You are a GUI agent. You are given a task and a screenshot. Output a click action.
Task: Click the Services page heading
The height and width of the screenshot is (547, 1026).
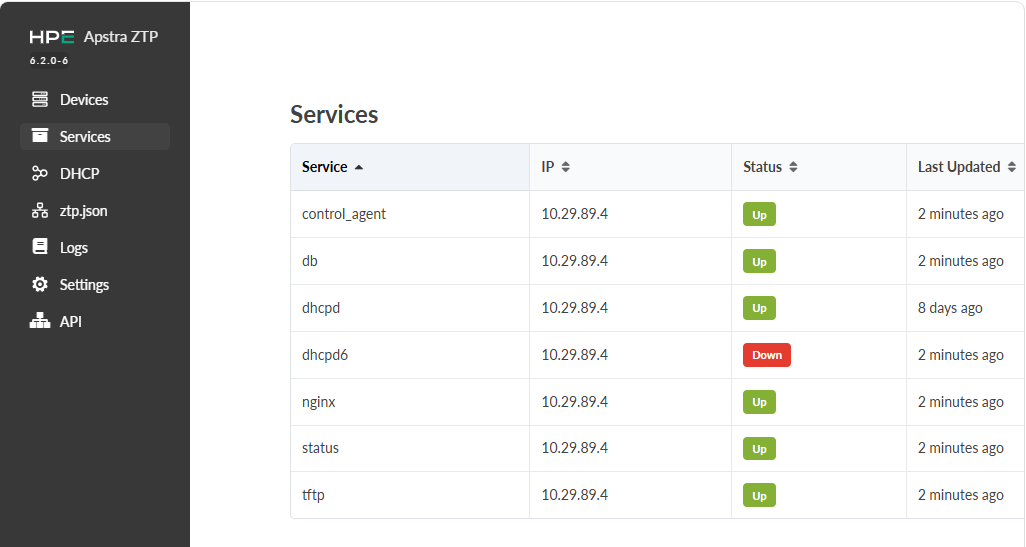(x=334, y=115)
